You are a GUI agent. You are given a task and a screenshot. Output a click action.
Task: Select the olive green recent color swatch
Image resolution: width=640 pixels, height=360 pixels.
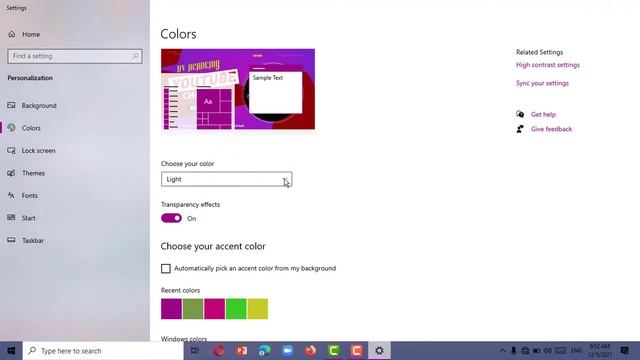point(193,309)
